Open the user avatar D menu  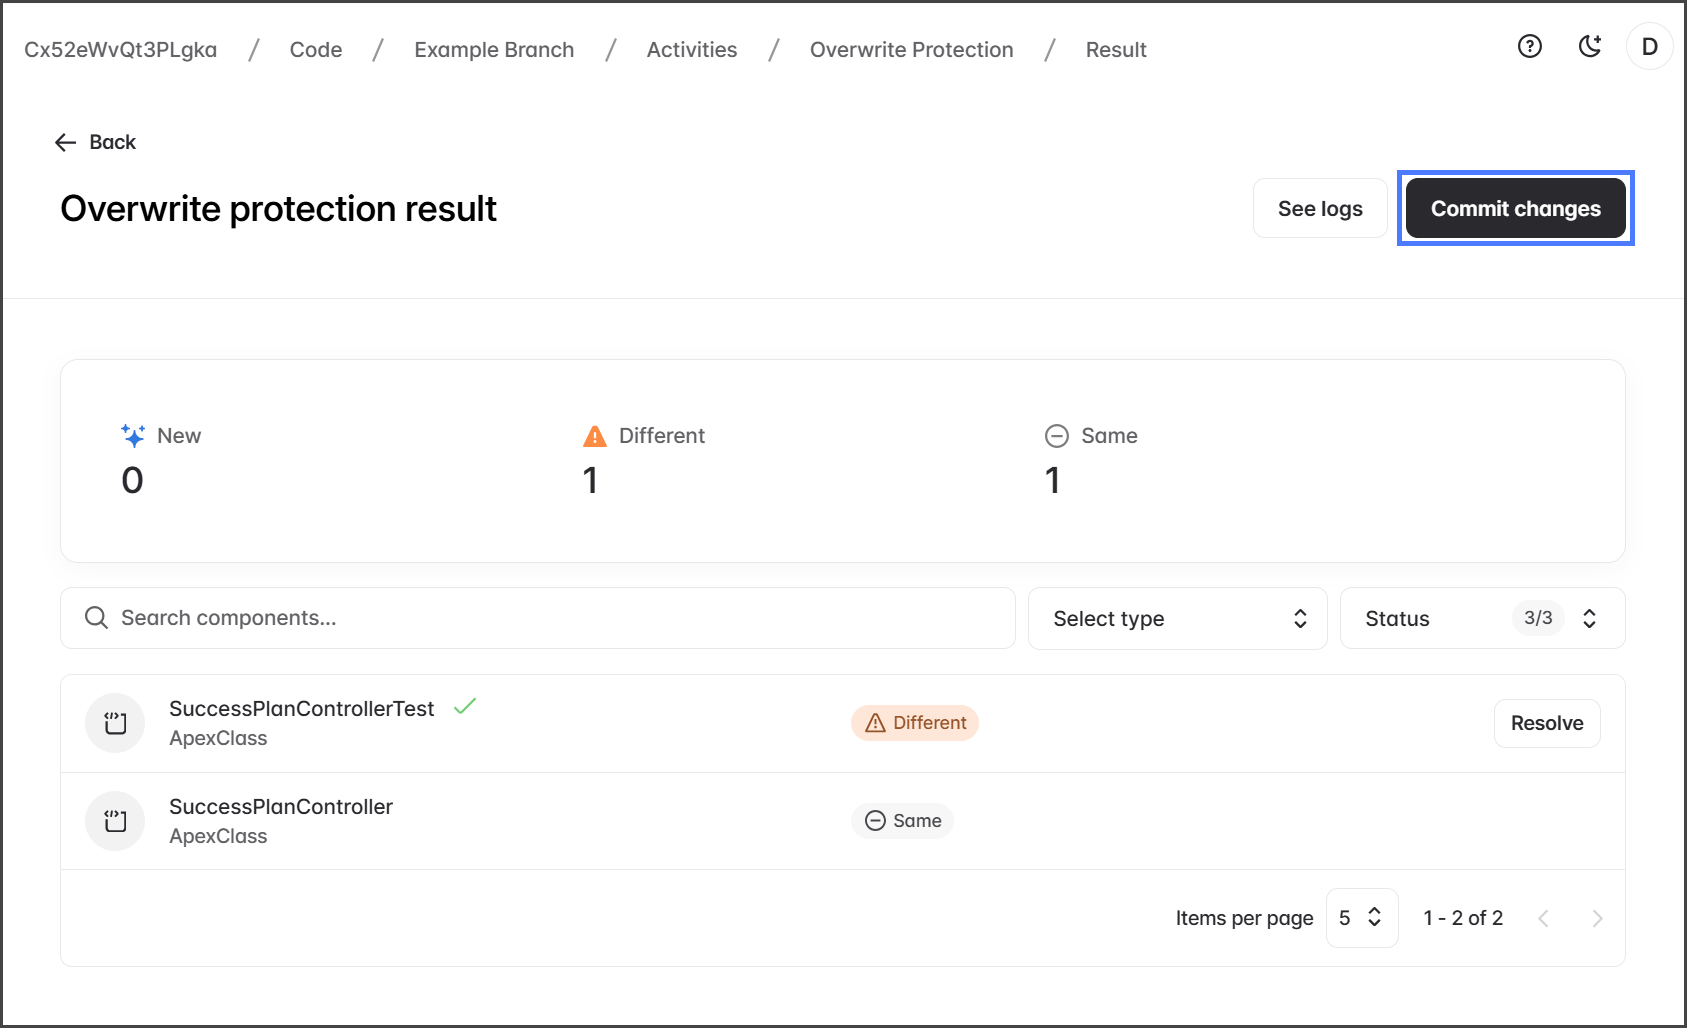[x=1649, y=46]
